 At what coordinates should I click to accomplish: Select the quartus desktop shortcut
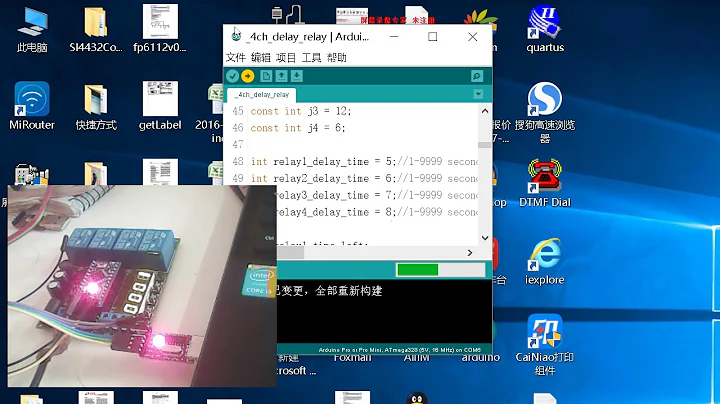(x=545, y=29)
